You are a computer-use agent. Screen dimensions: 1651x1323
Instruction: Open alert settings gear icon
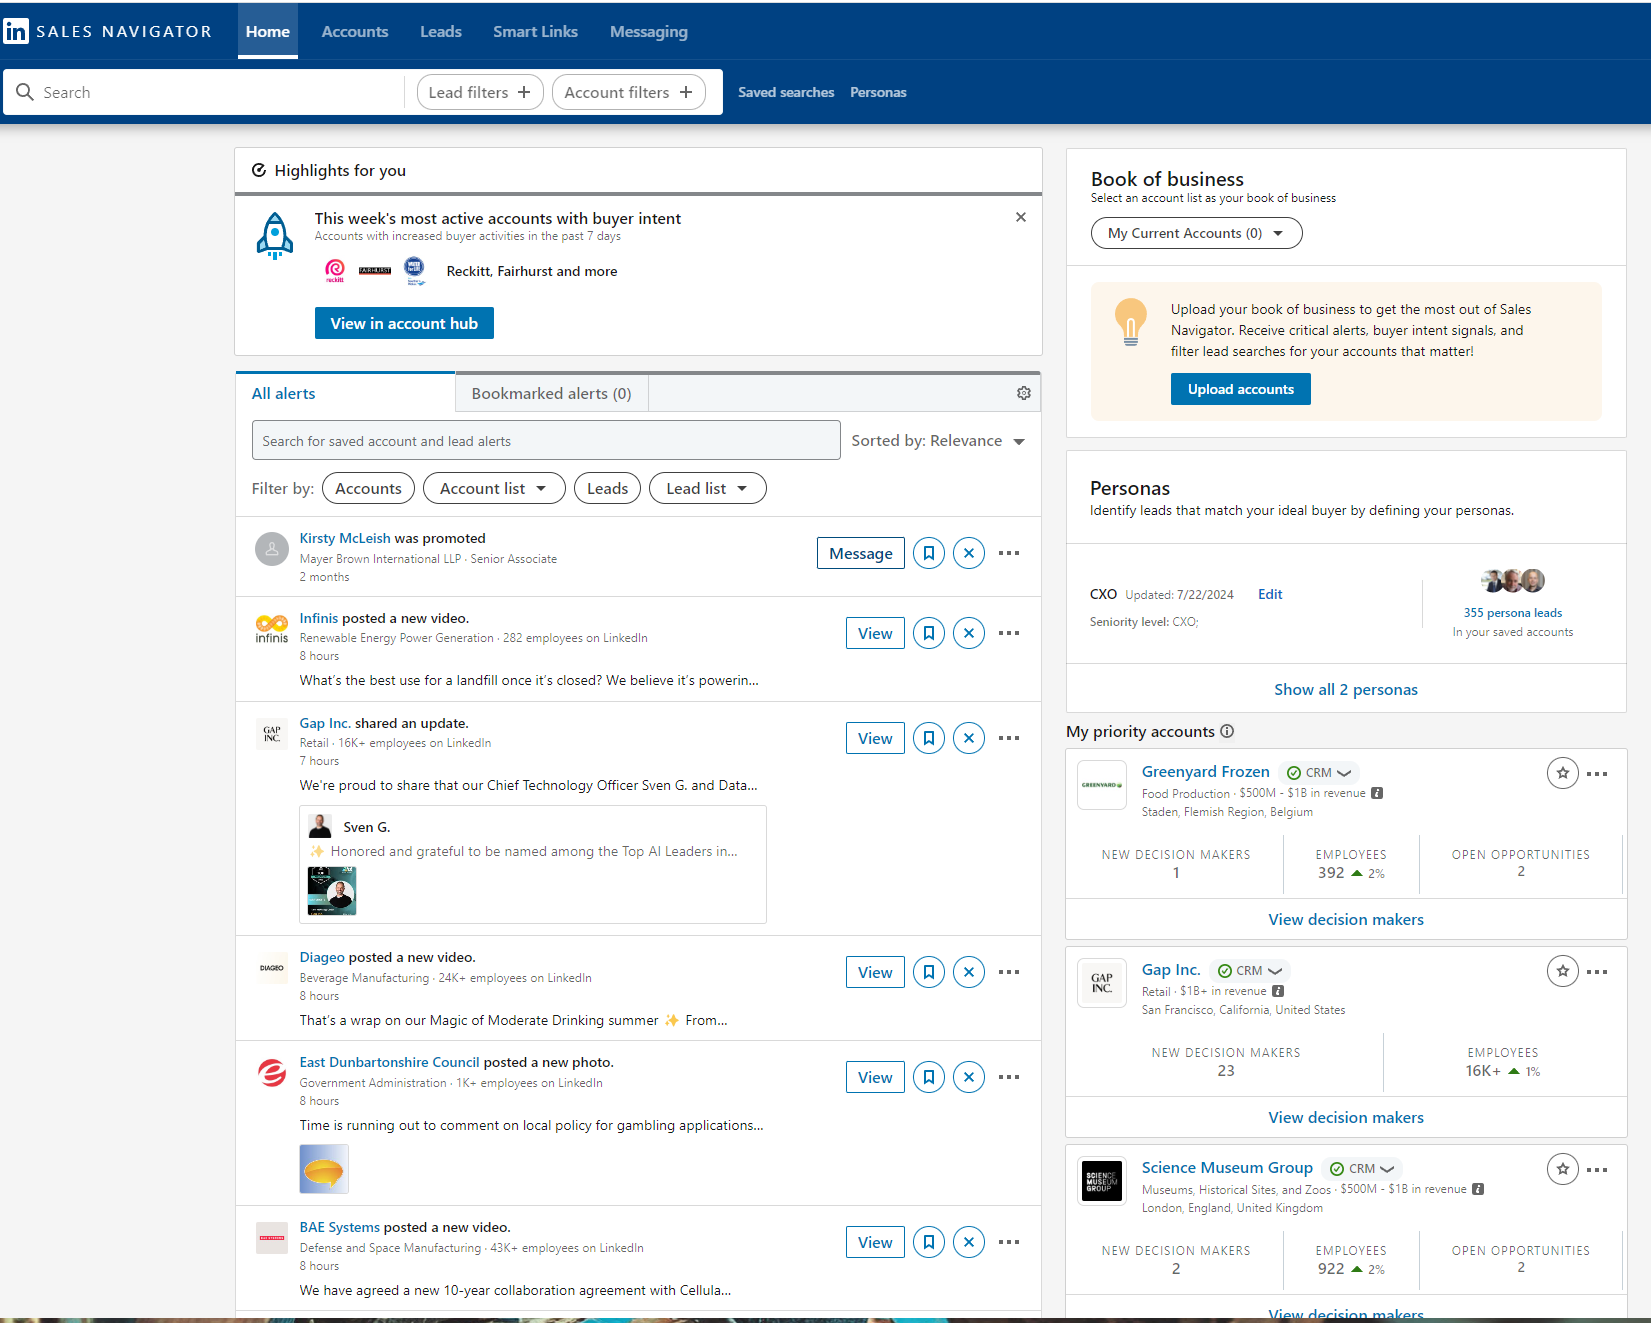[1024, 393]
